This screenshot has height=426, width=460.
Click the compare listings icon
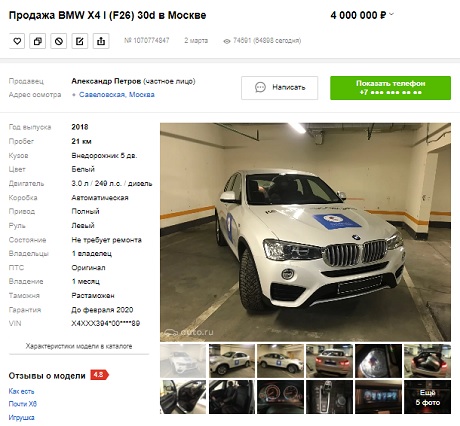coord(38,41)
